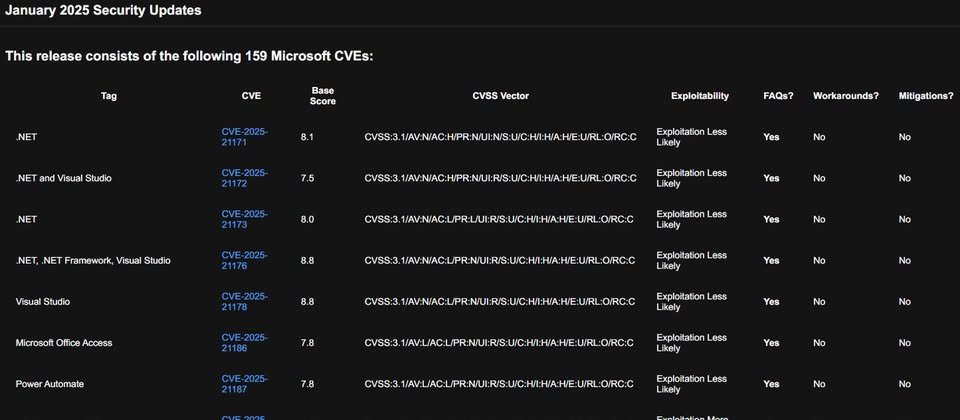Click the FAQs? column header
This screenshot has height=420, width=960.
pyautogui.click(x=778, y=96)
